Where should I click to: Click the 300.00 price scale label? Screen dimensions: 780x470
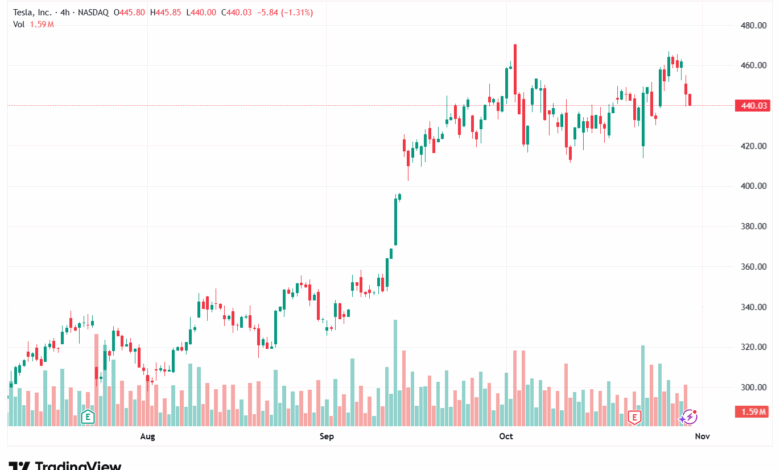pyautogui.click(x=753, y=388)
